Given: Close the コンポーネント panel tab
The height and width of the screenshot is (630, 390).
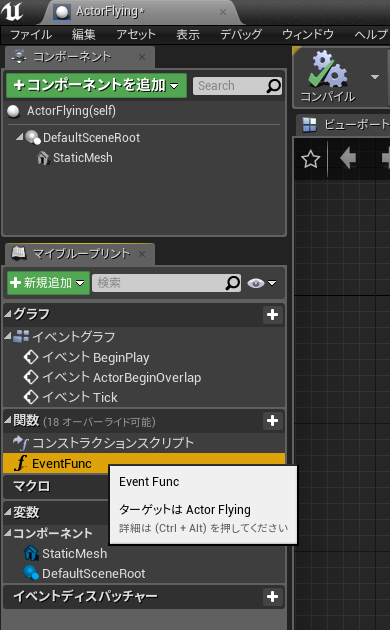Looking at the screenshot, I should pyautogui.click(x=142, y=57).
